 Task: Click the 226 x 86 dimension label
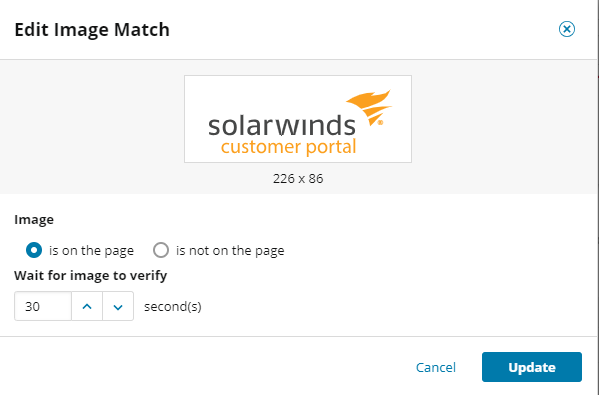click(298, 179)
